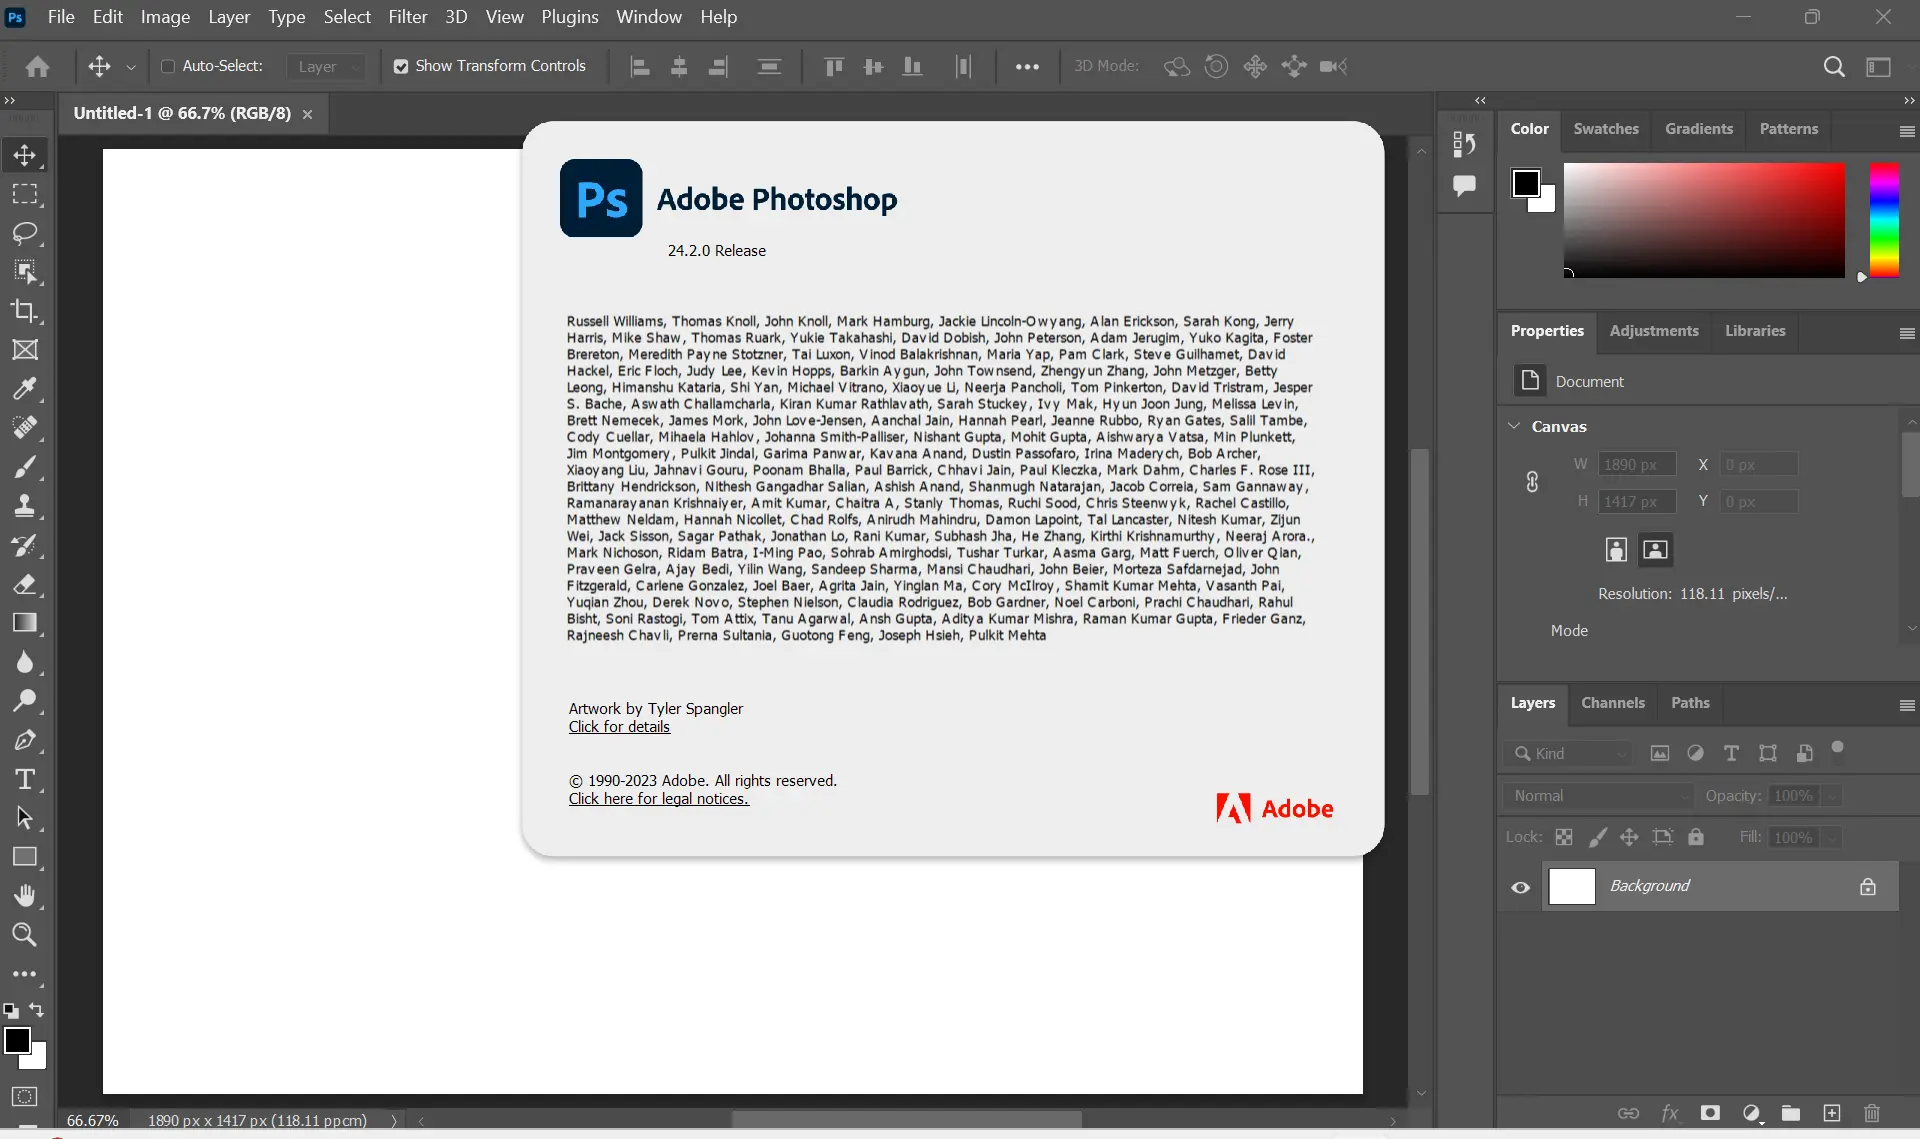The image size is (1920, 1139).
Task: Select the Path Selection tool
Action: click(25, 818)
